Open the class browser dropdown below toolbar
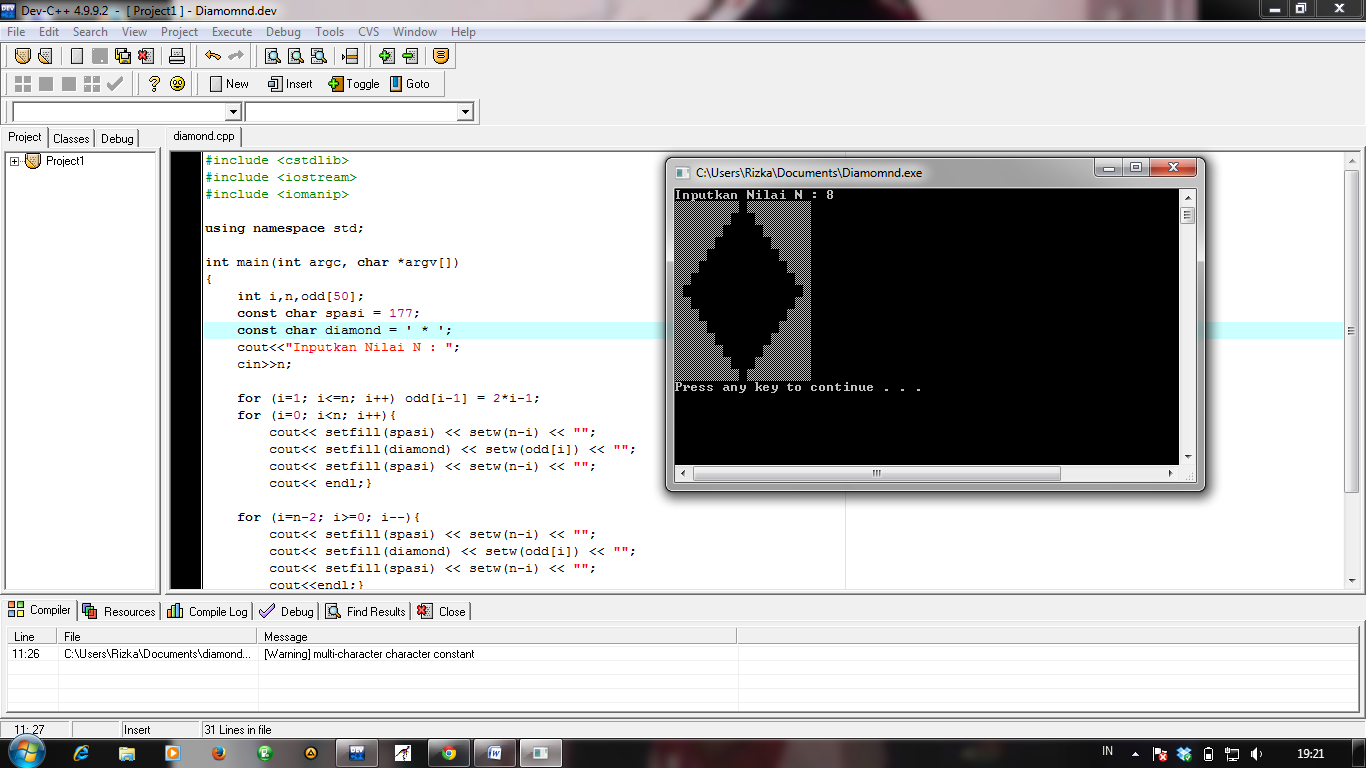 click(x=467, y=111)
